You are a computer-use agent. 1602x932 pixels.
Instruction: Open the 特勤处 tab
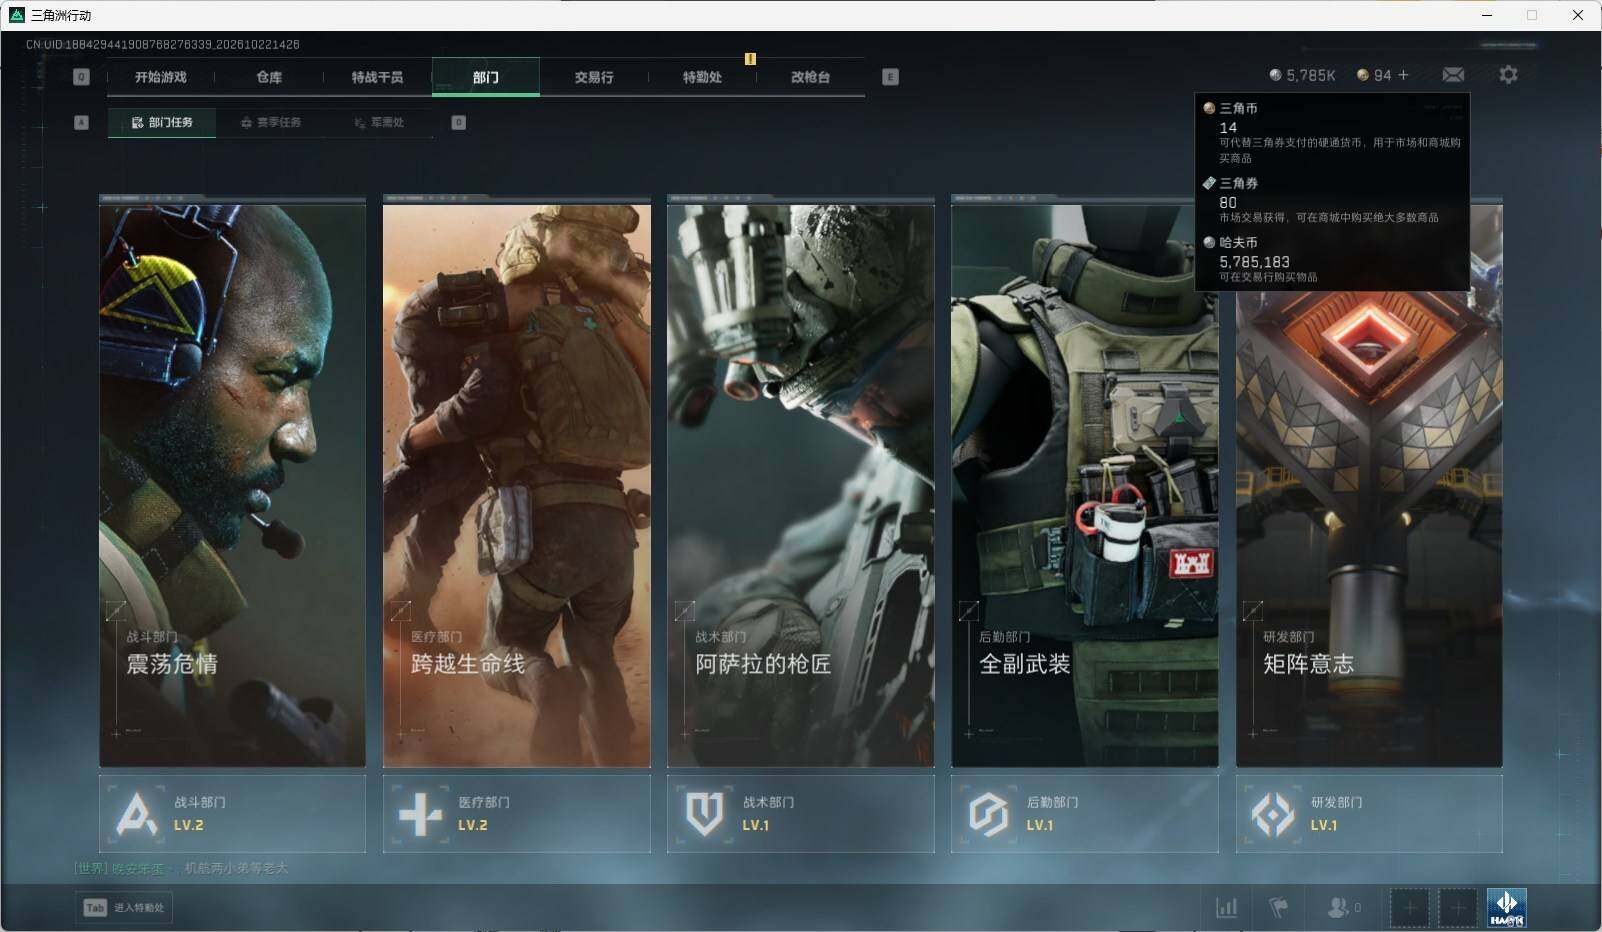coord(702,77)
